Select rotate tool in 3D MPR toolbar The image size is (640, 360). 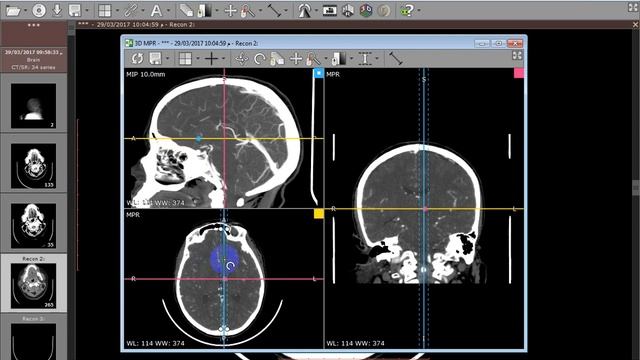click(260, 59)
